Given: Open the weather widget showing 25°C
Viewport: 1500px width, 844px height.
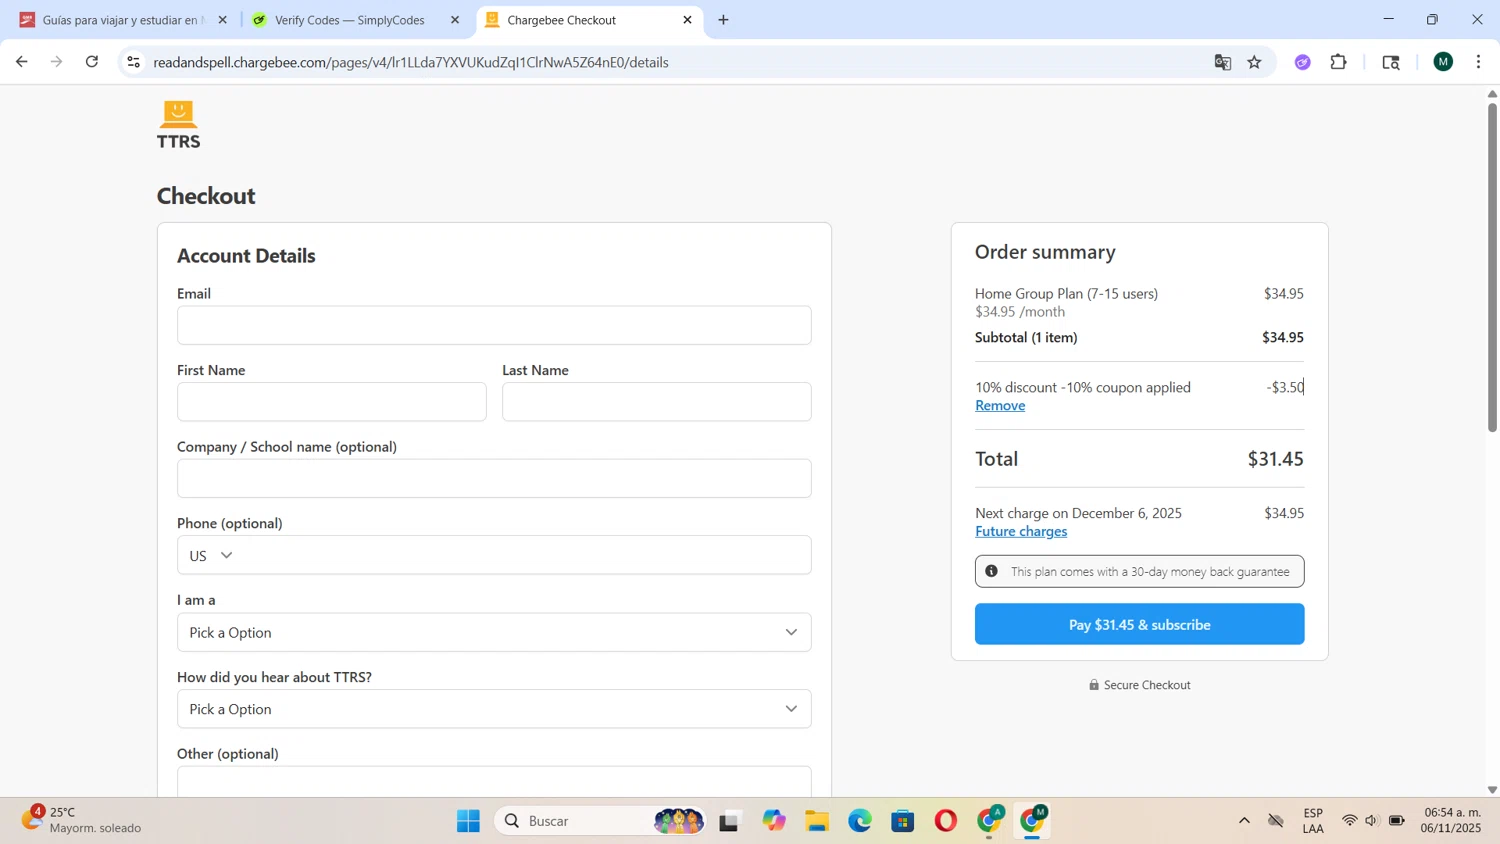Looking at the screenshot, I should pyautogui.click(x=82, y=820).
